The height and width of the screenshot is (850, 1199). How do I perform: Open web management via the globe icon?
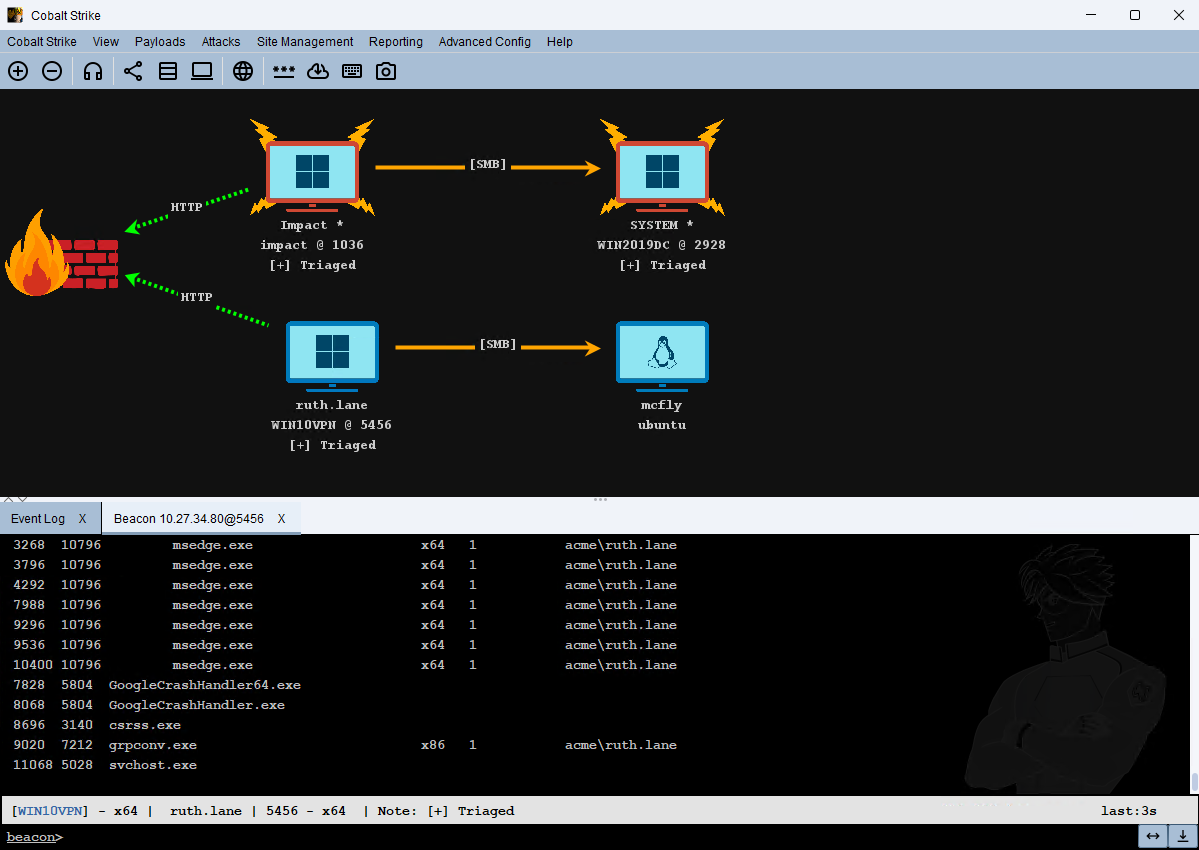243,71
